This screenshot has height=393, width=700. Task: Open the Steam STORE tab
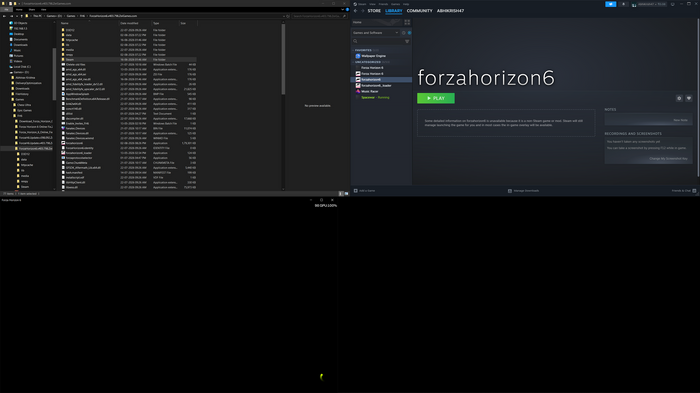(x=374, y=11)
